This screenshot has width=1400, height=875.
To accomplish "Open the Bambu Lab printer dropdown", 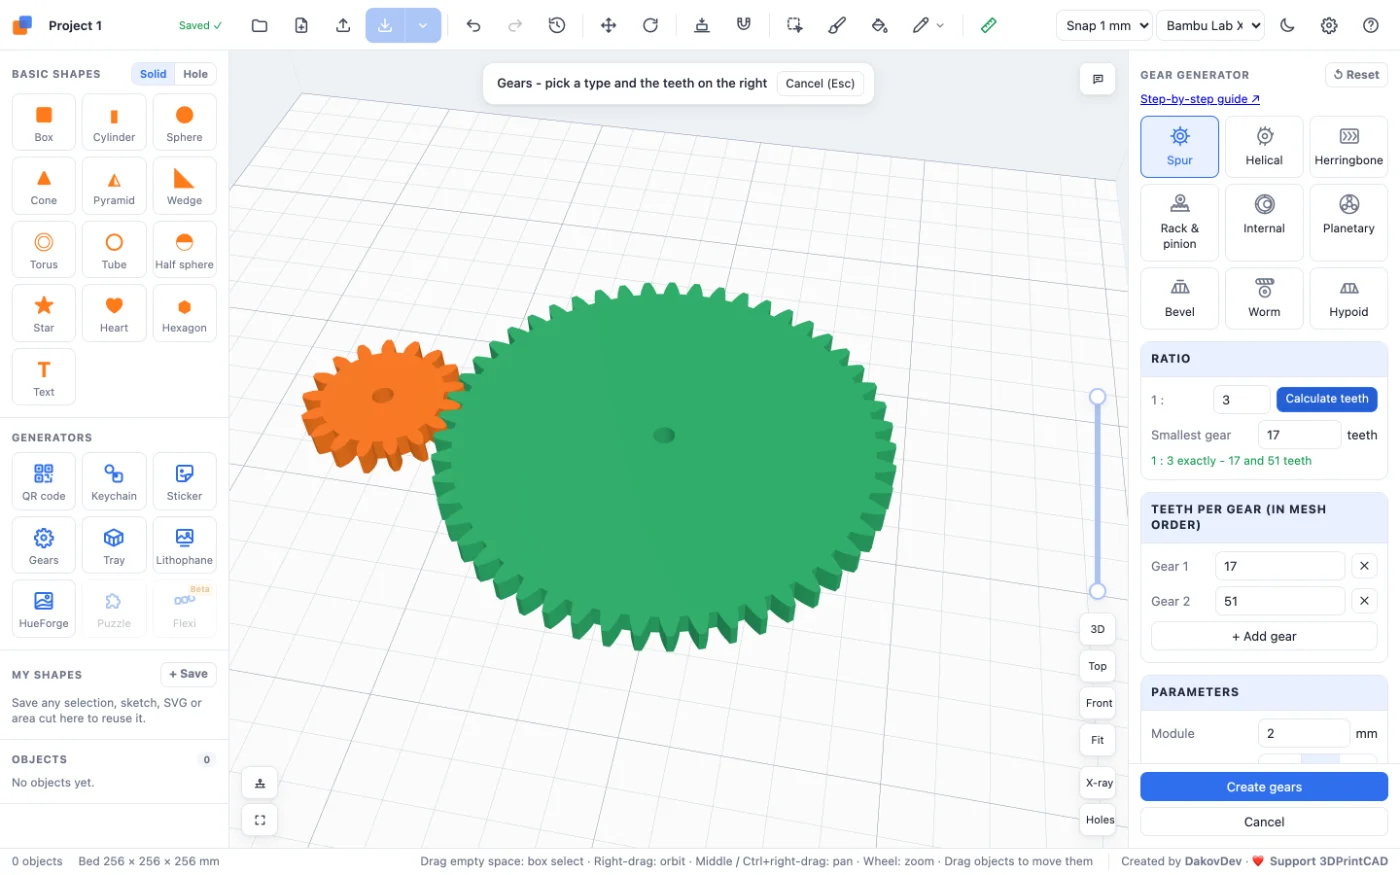I will click(x=1210, y=26).
